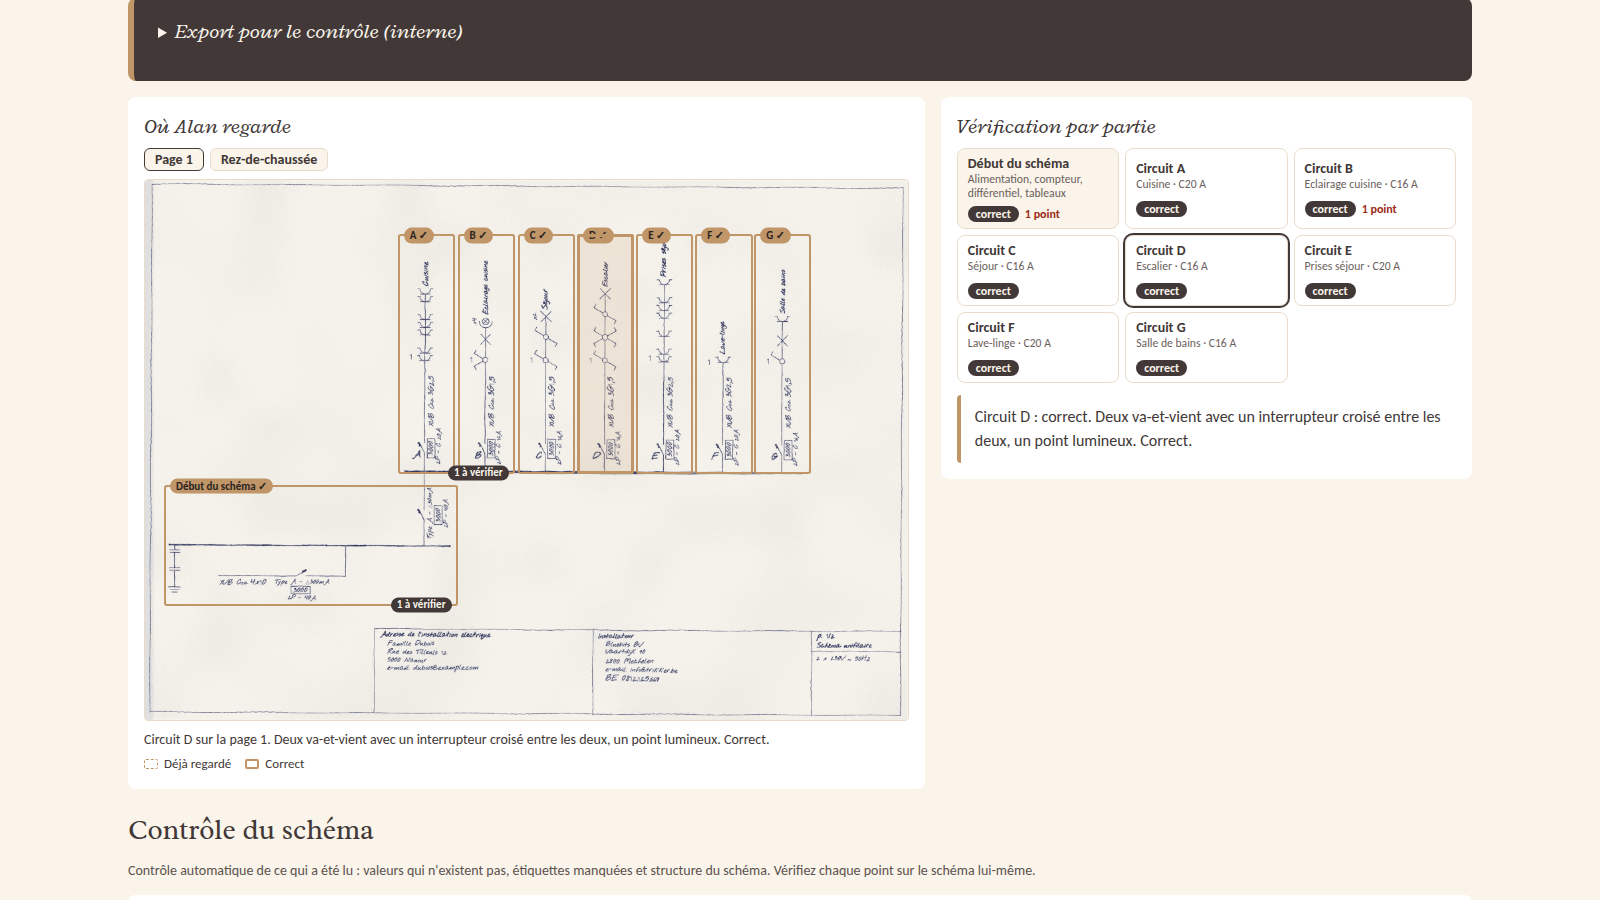This screenshot has height=900, width=1600.
Task: Click the 'correct' badge in Circuit A card
Action: coord(1161,209)
